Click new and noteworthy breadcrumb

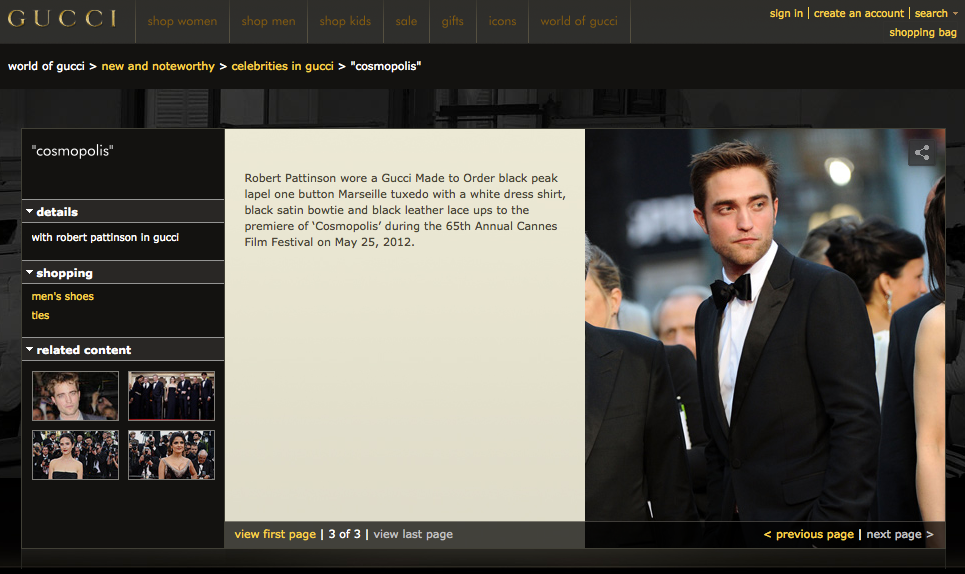pyautogui.click(x=158, y=66)
